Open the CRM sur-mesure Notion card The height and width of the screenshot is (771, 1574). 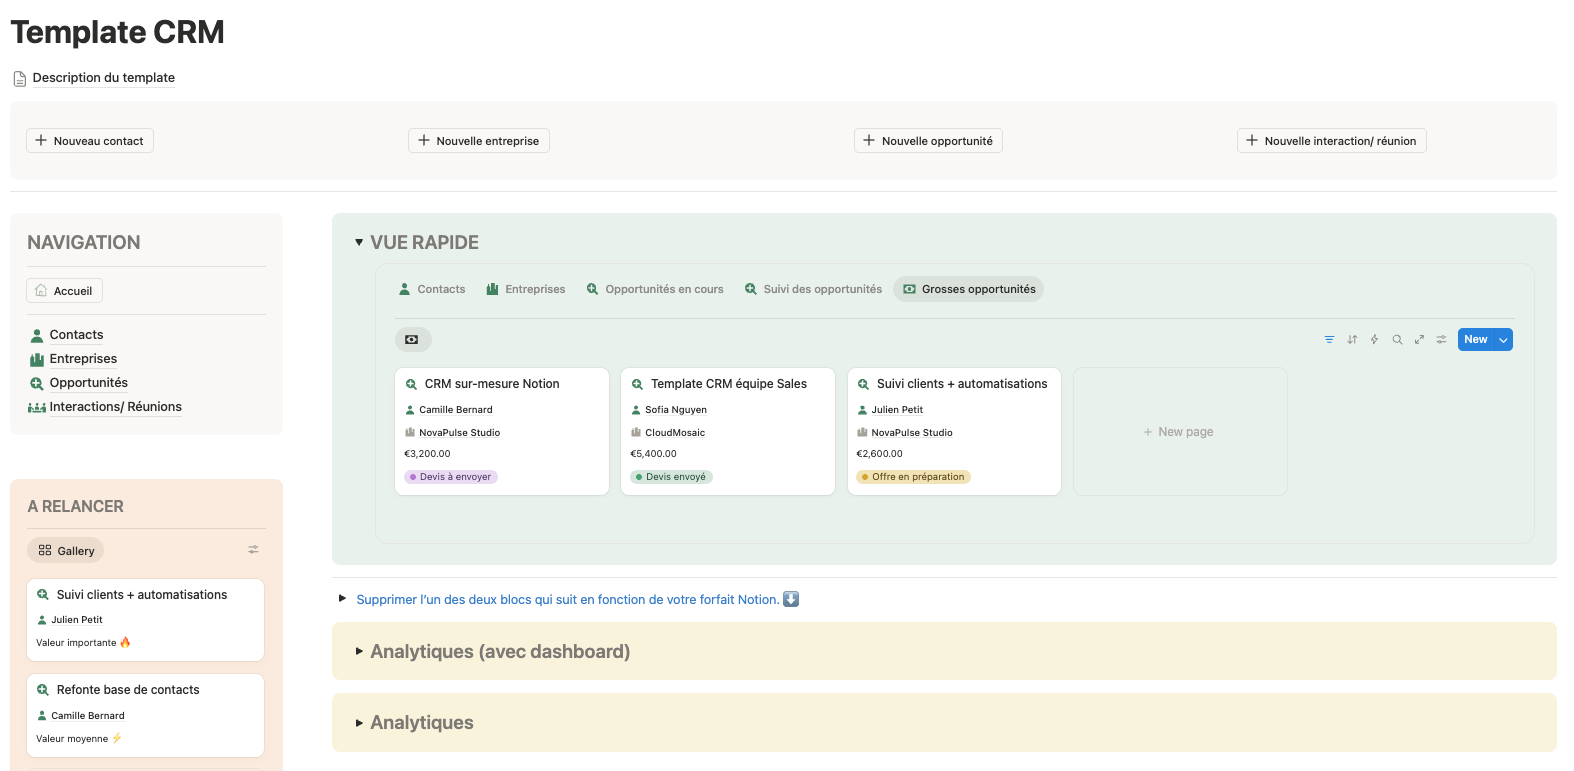(x=491, y=384)
